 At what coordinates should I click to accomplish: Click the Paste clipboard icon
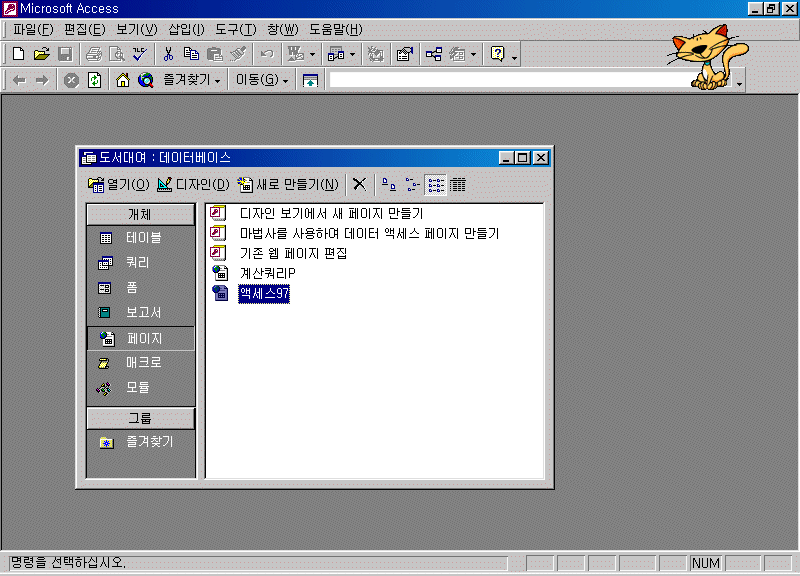215,54
